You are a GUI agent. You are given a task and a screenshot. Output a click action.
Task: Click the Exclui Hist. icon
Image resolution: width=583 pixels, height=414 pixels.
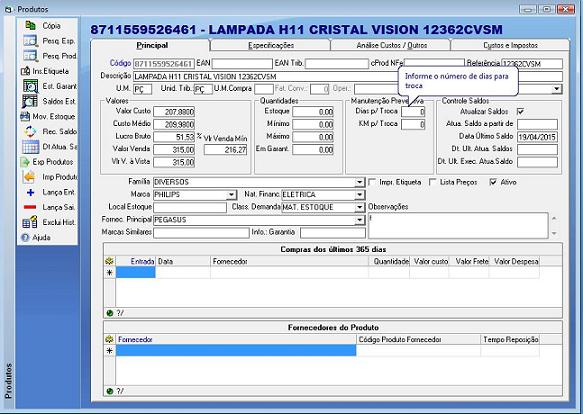pyautogui.click(x=30, y=222)
